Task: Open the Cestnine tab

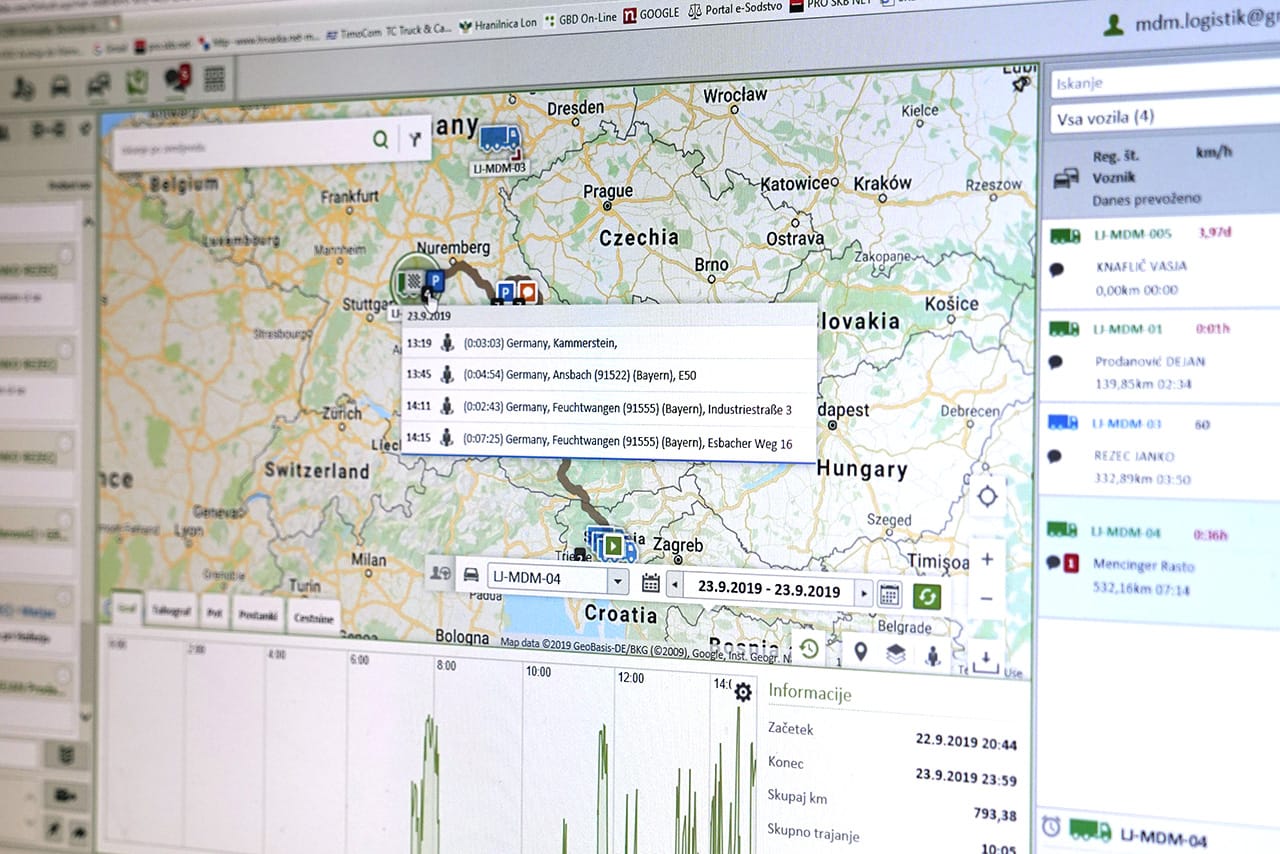Action: 313,618
